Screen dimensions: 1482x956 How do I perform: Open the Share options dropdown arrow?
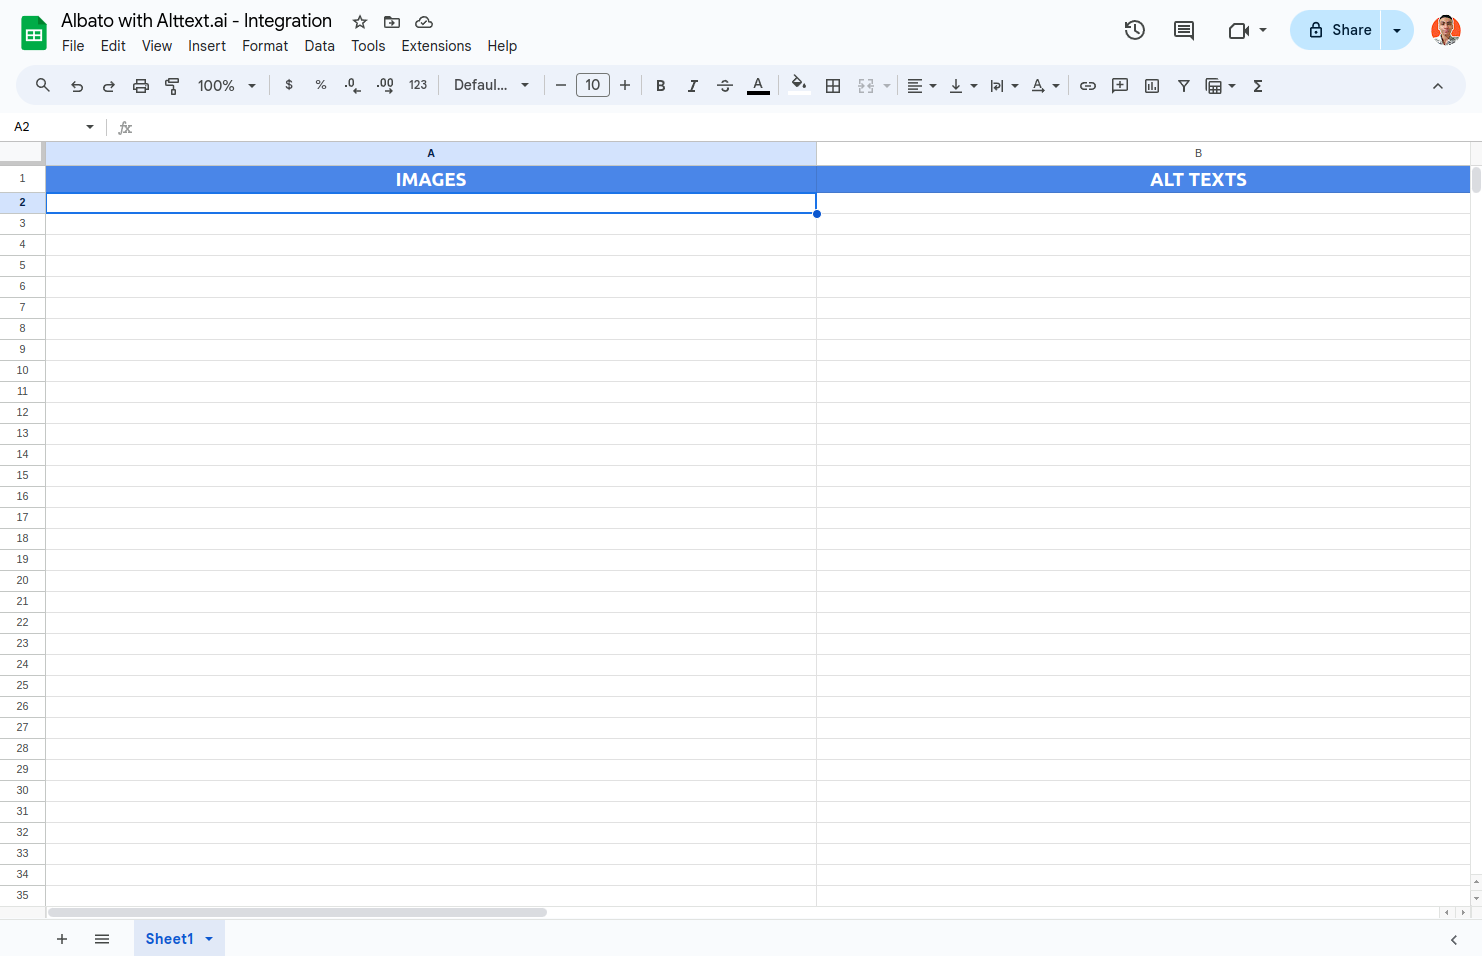click(x=1397, y=30)
